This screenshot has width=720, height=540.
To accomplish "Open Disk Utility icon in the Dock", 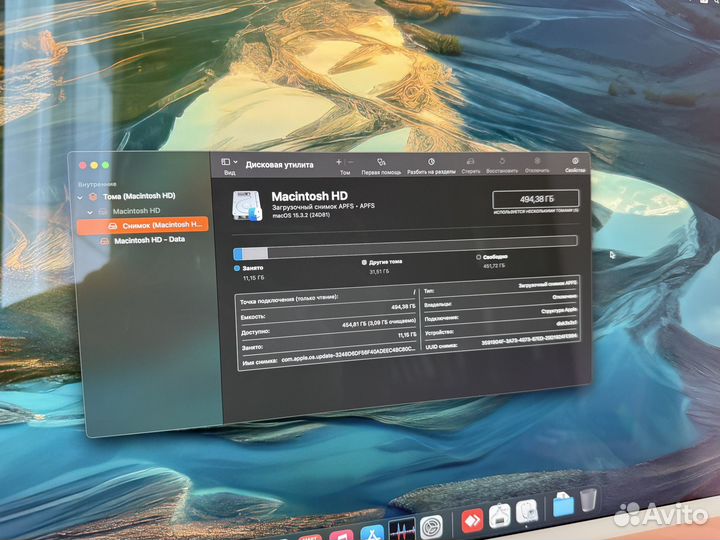I will (527, 512).
